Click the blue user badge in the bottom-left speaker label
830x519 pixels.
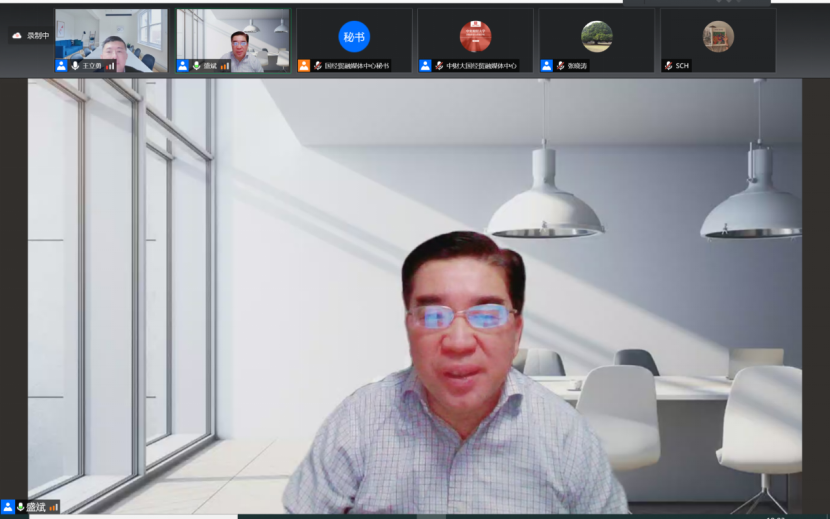(8, 508)
